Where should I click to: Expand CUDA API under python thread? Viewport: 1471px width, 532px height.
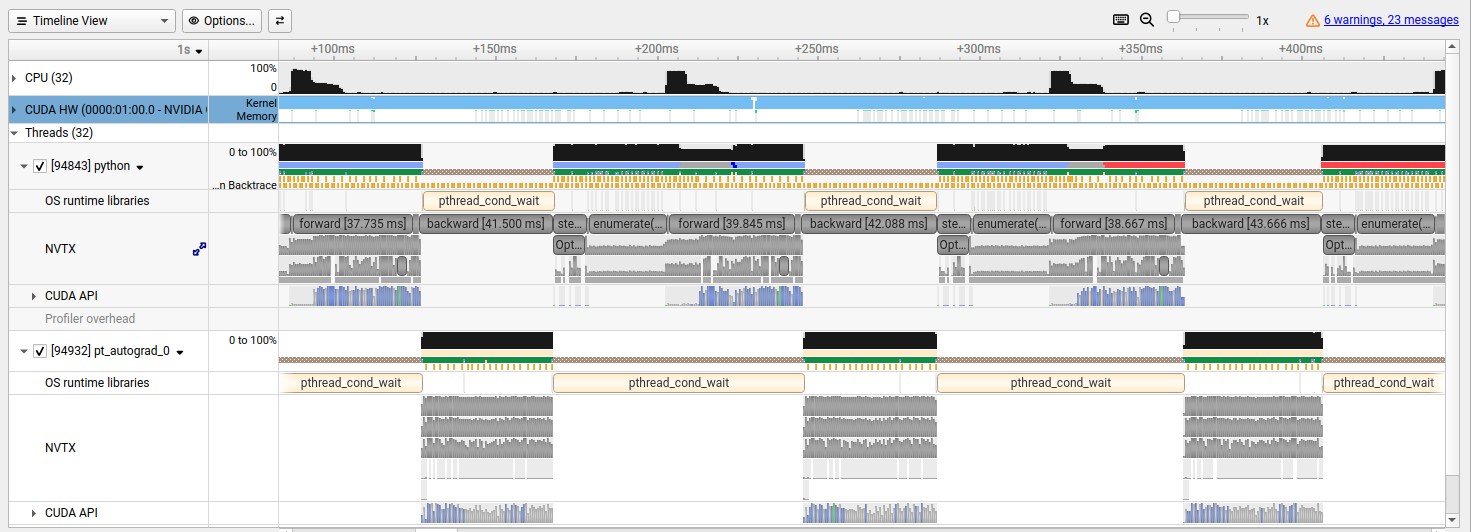[x=34, y=296]
